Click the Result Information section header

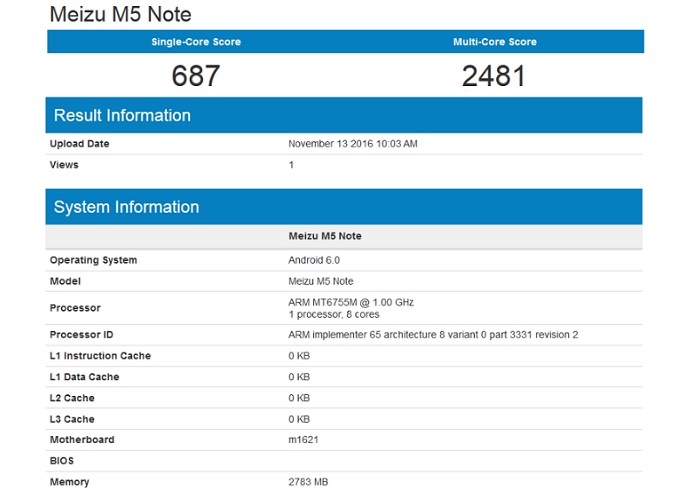click(344, 115)
